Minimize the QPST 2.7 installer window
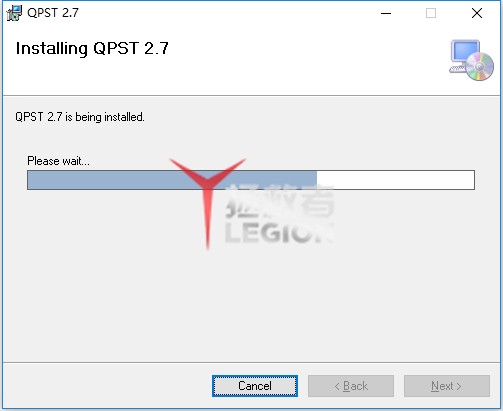503x411 pixels. click(386, 13)
